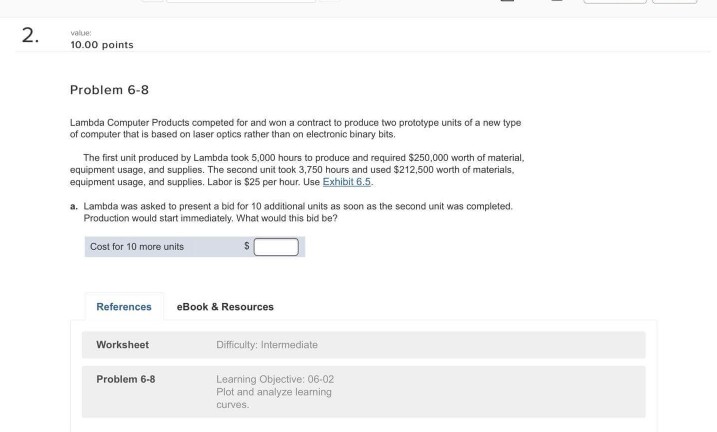Click the dollar sign beside the answer box
Screen dimensions: 717x432
pos(247,247)
